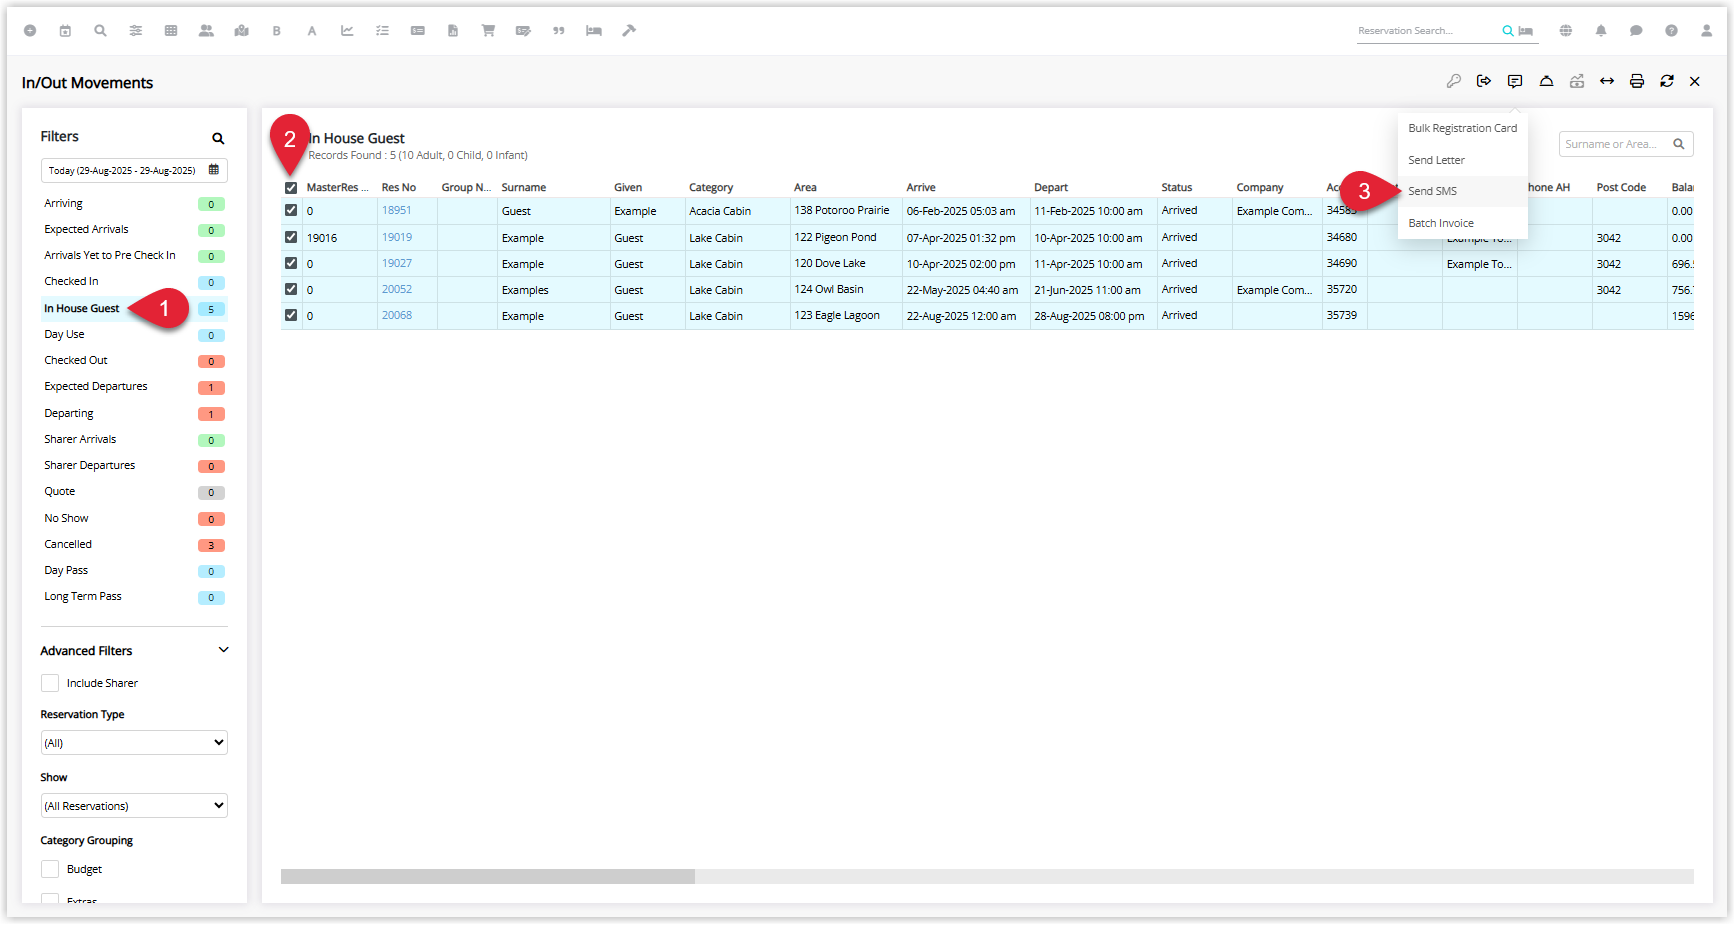Open reservation number 19019 link
1735x925 pixels.
(x=397, y=238)
